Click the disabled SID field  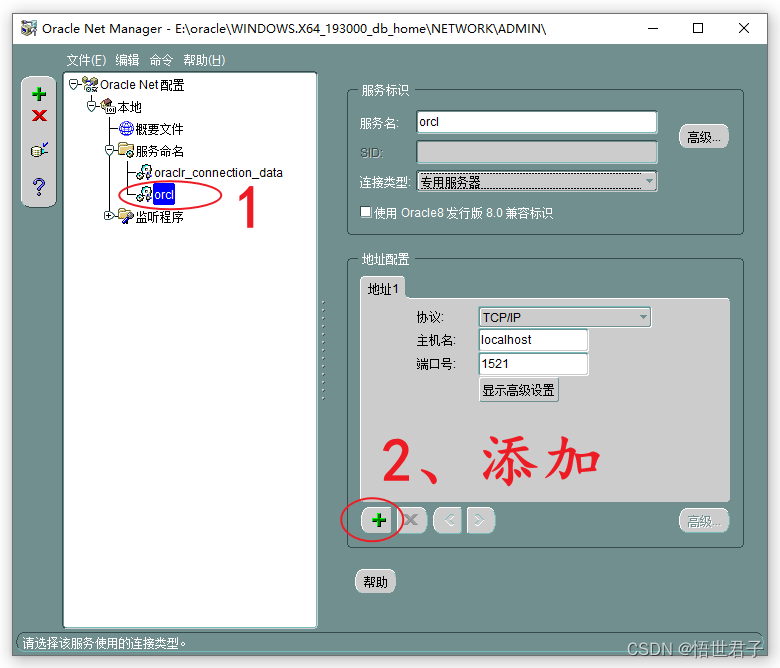[537, 152]
